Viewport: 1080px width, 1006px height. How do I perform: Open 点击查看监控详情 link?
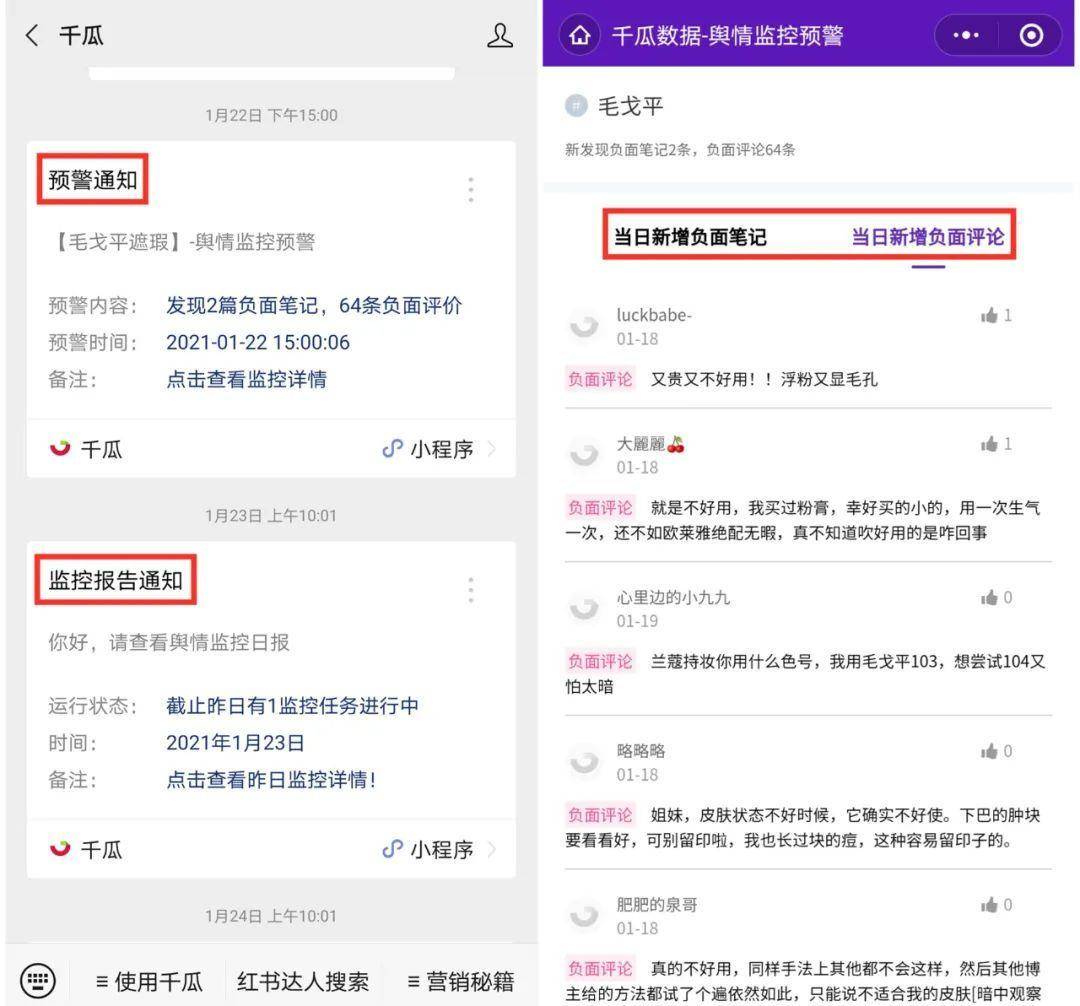click(x=247, y=379)
